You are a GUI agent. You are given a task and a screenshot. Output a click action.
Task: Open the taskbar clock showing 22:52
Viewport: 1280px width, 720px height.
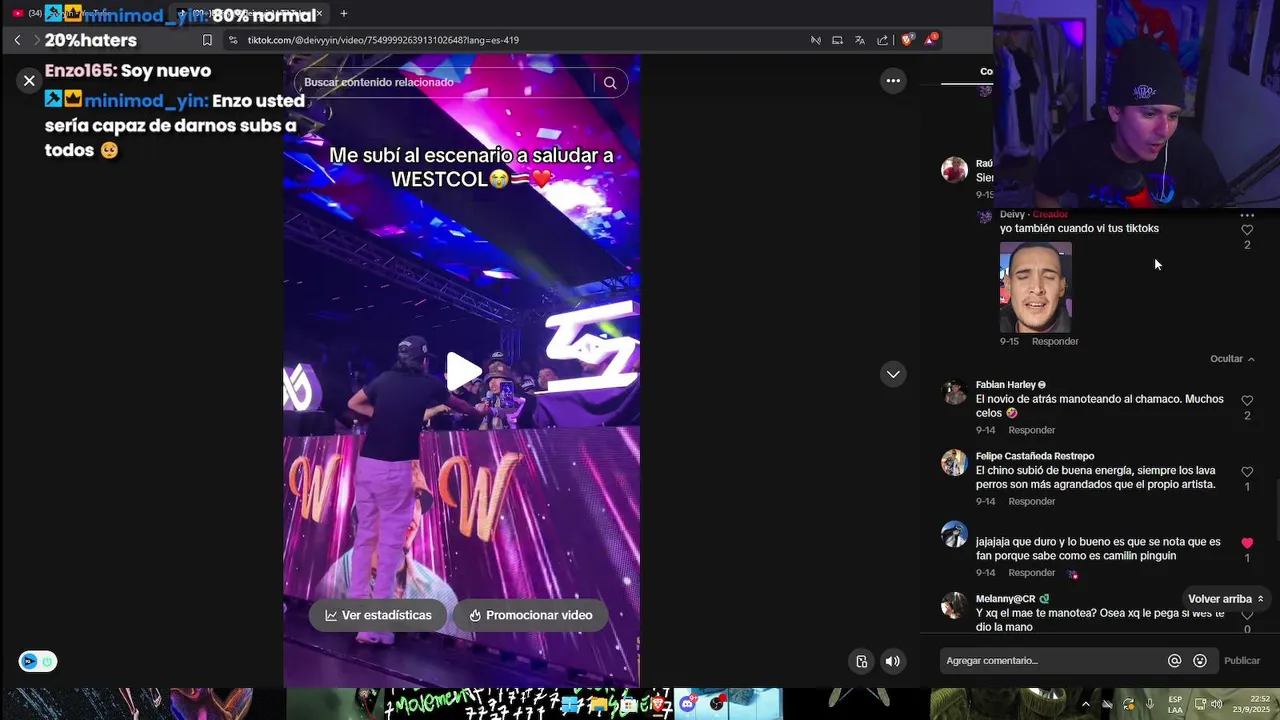1251,704
